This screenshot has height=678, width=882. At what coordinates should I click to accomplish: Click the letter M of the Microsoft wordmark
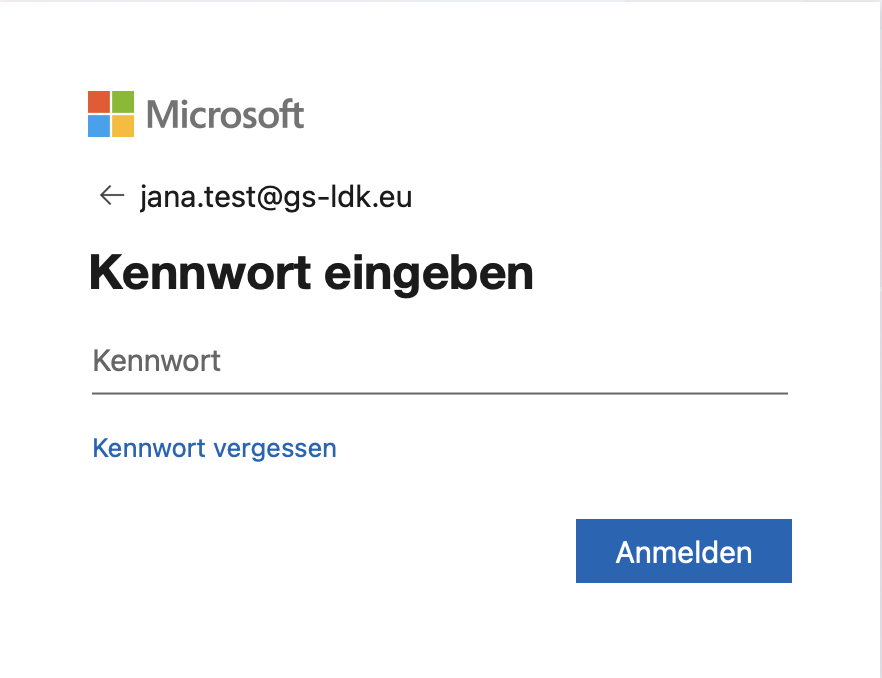coord(162,114)
